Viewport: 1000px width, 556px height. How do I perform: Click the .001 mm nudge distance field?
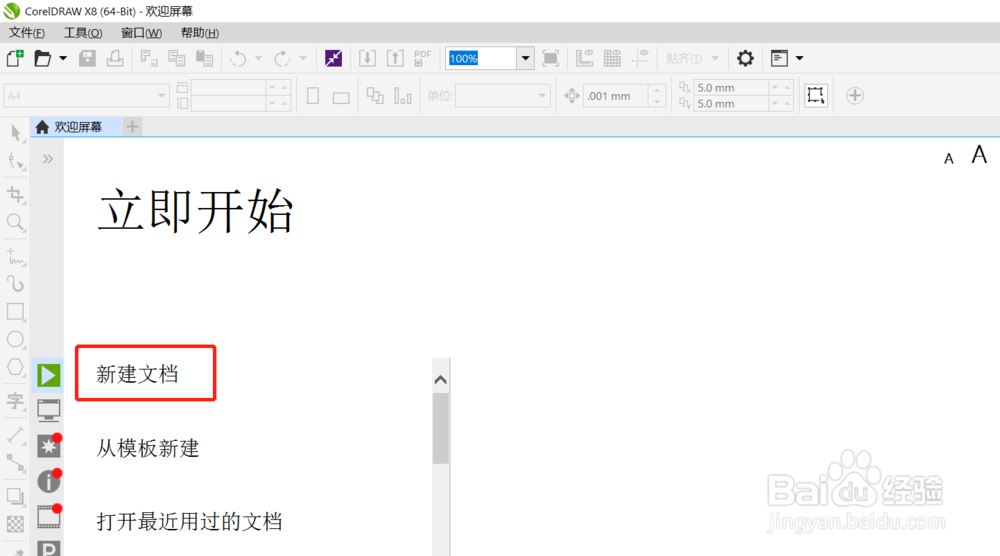(616, 96)
